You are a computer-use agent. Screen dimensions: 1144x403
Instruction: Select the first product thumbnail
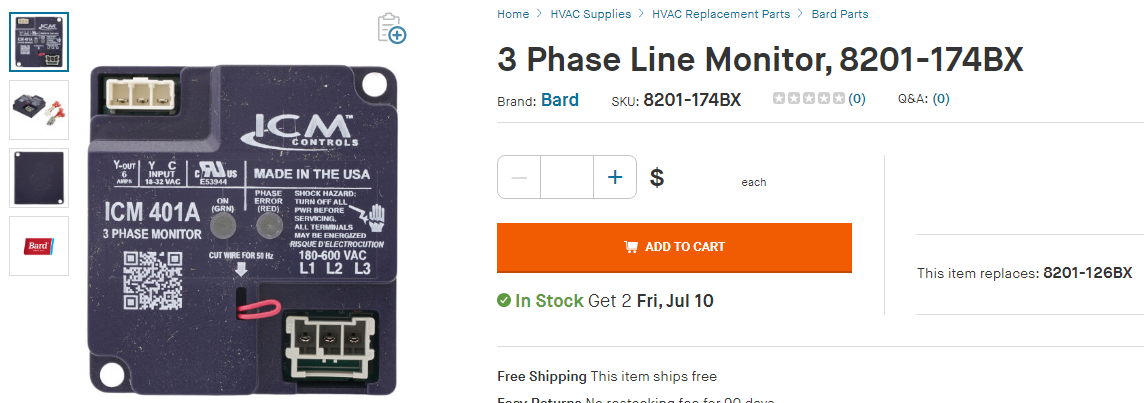(x=39, y=42)
